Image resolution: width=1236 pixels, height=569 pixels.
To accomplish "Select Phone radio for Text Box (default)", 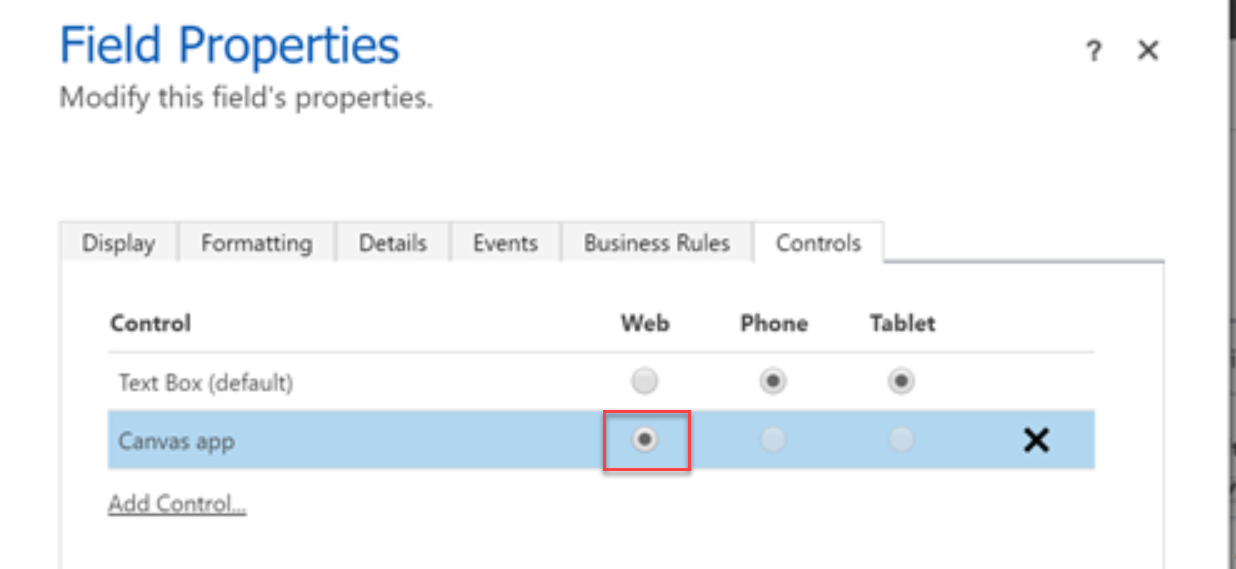I will pos(773,381).
